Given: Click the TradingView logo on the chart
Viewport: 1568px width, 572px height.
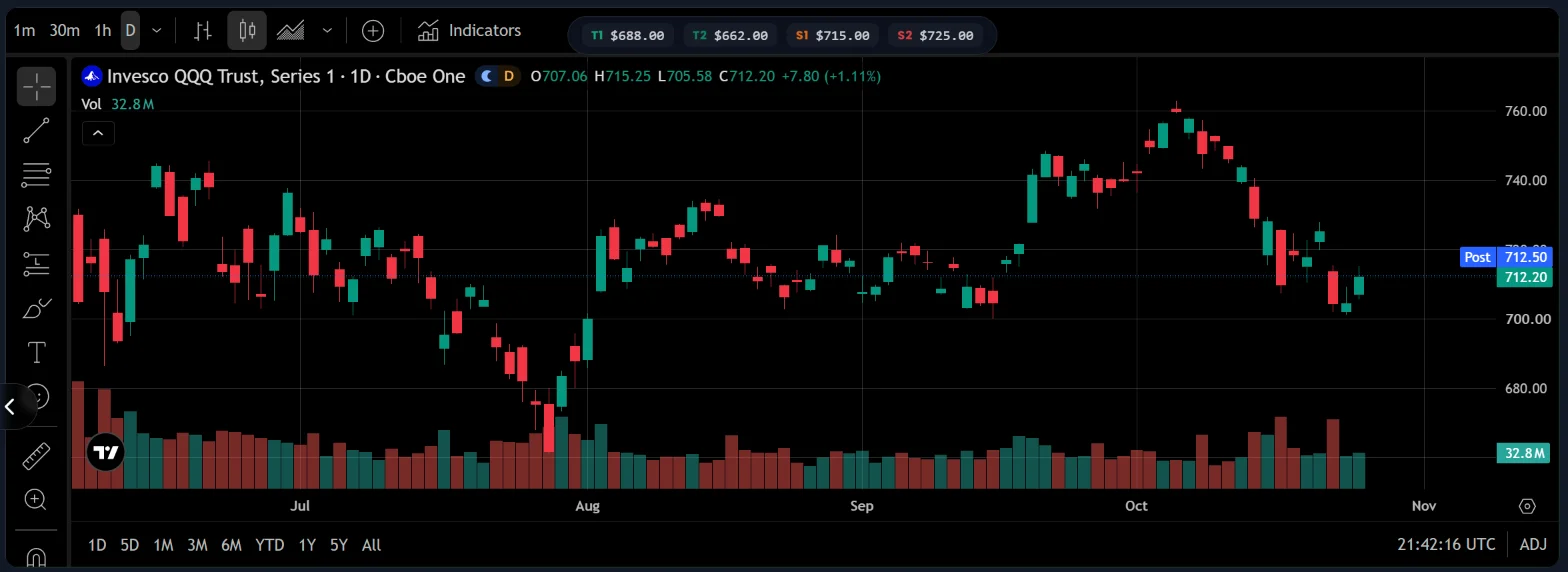Looking at the screenshot, I should click(105, 452).
